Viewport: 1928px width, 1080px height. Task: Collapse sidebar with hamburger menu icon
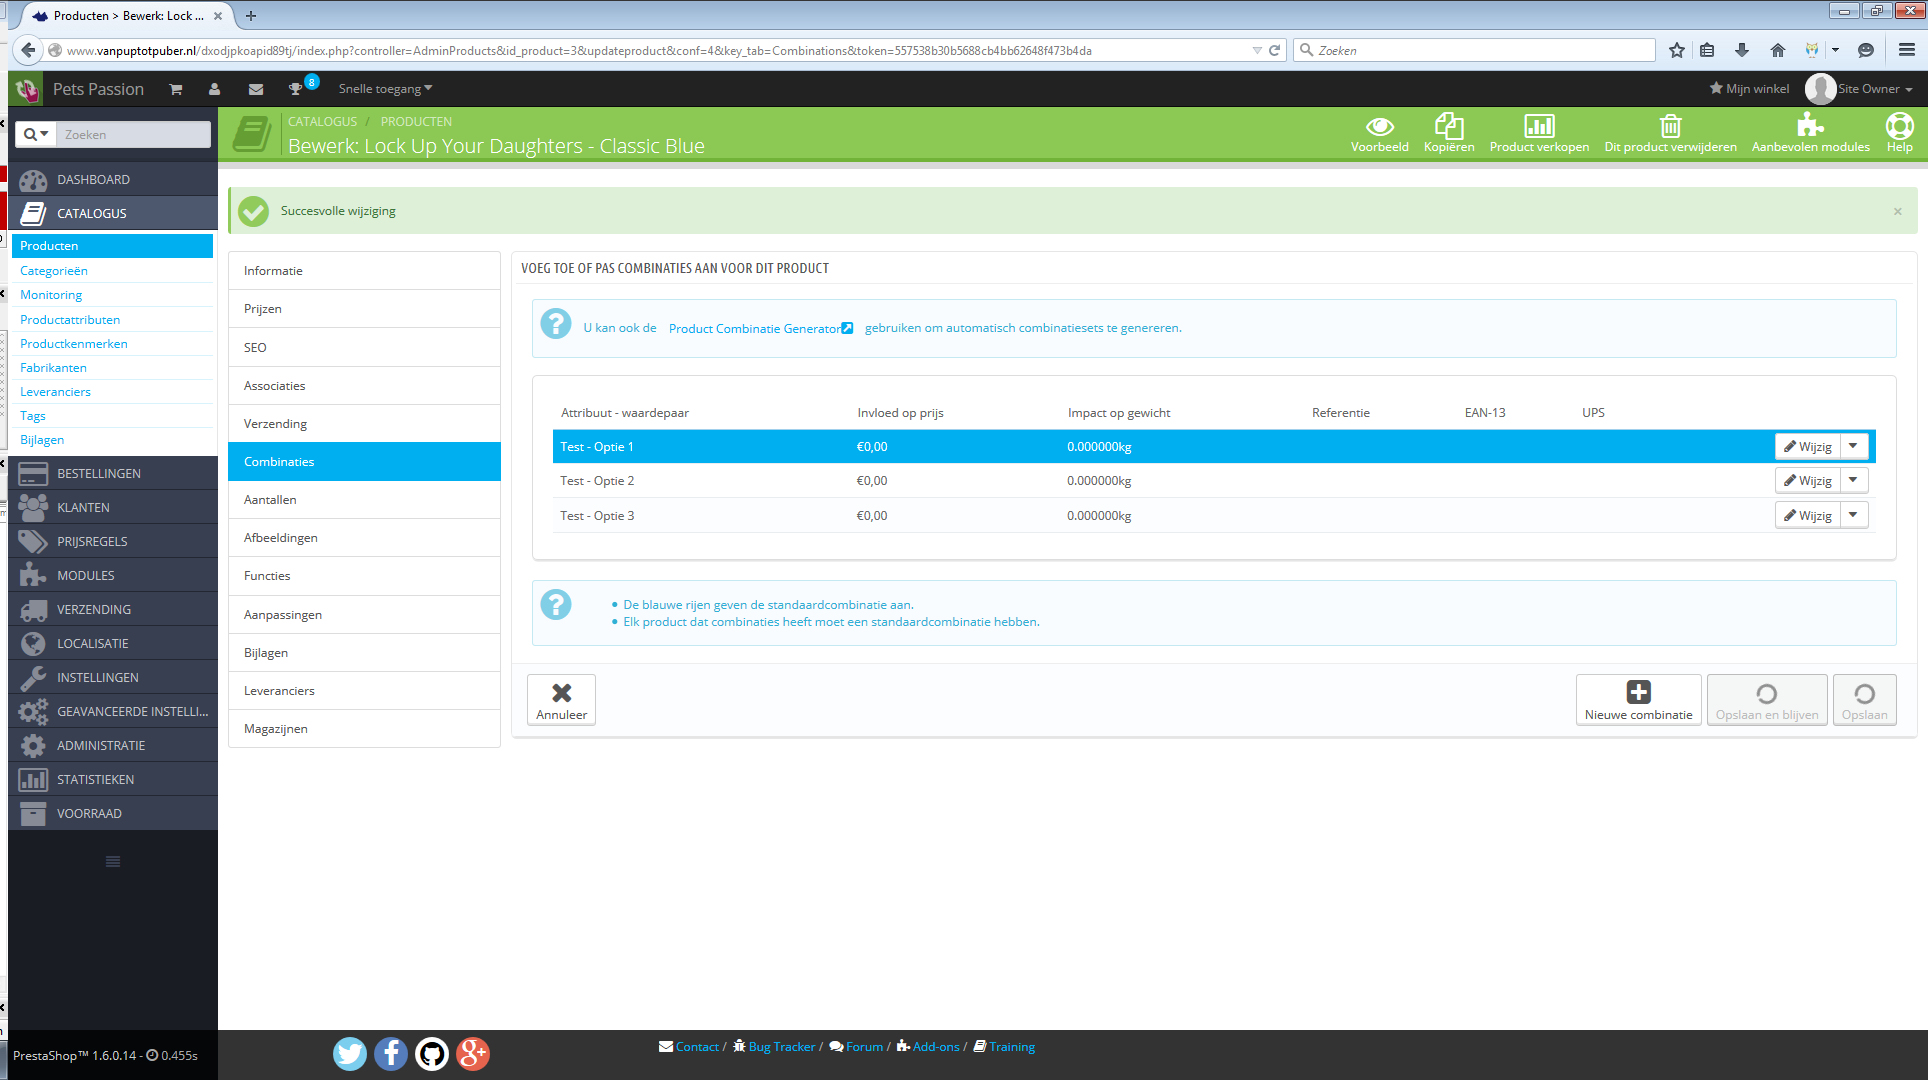pyautogui.click(x=113, y=861)
